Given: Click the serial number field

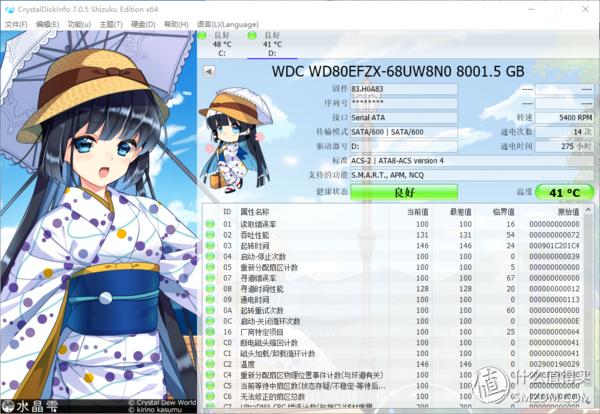Looking at the screenshot, I should [404, 103].
